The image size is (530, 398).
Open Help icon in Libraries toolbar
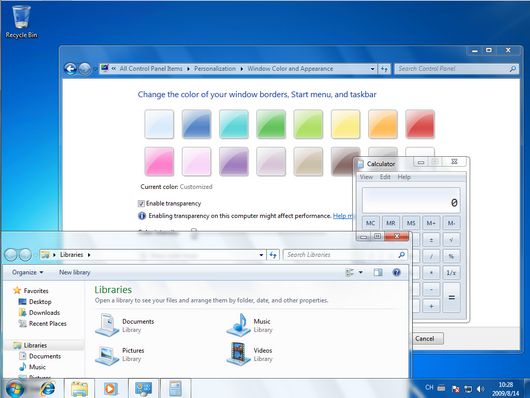coord(396,272)
